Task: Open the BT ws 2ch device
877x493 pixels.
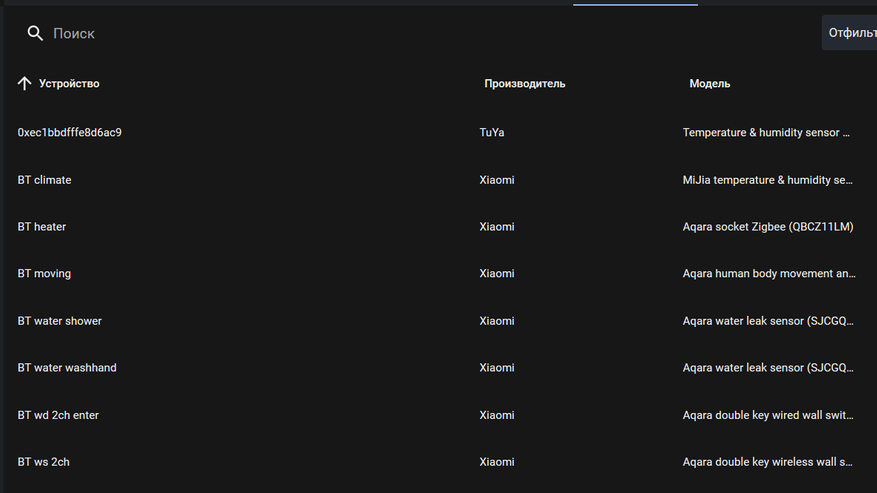Action: pyautogui.click(x=43, y=462)
